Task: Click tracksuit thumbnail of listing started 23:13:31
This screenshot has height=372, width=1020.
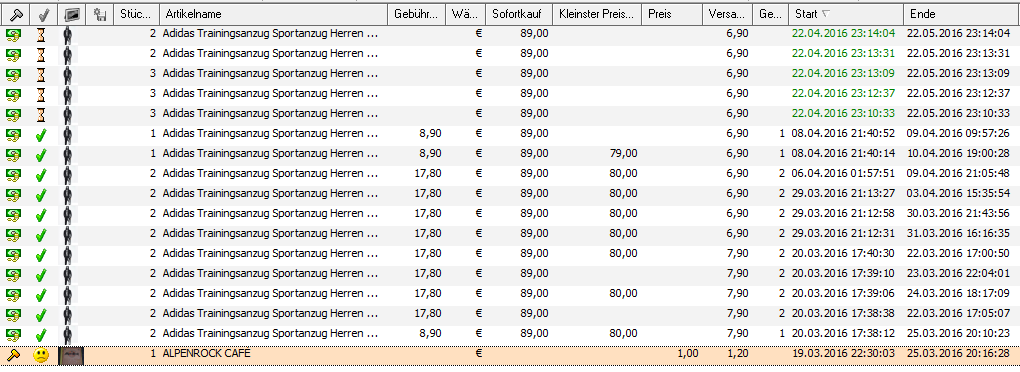Action: click(x=68, y=55)
